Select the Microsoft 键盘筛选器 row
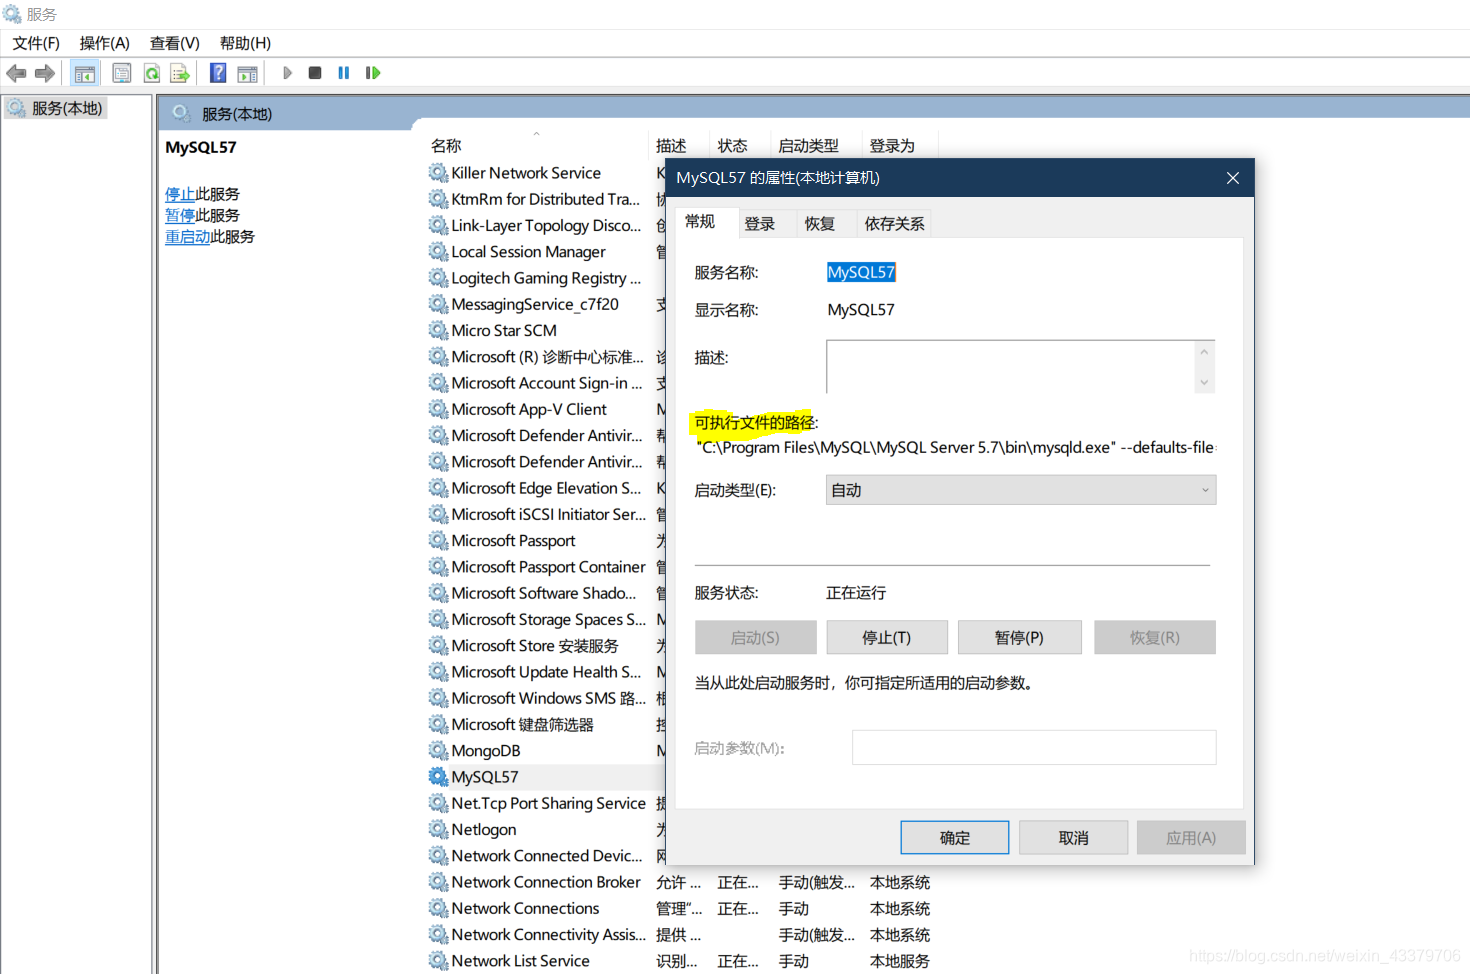Image resolution: width=1470 pixels, height=974 pixels. [522, 725]
